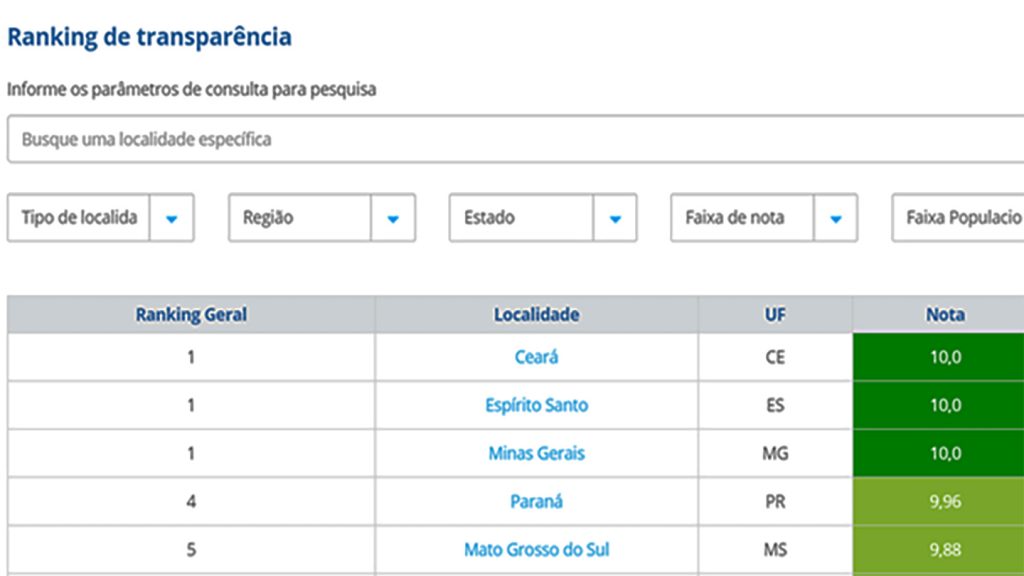This screenshot has width=1024, height=576.
Task: Click the Nota column header
Action: click(x=944, y=315)
